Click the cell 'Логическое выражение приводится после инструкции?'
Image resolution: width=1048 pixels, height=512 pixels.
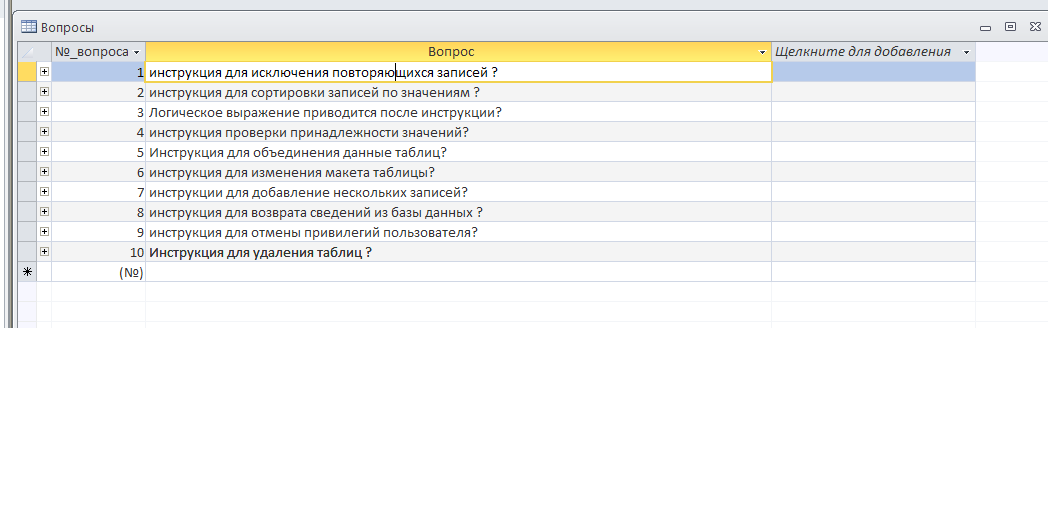point(458,112)
